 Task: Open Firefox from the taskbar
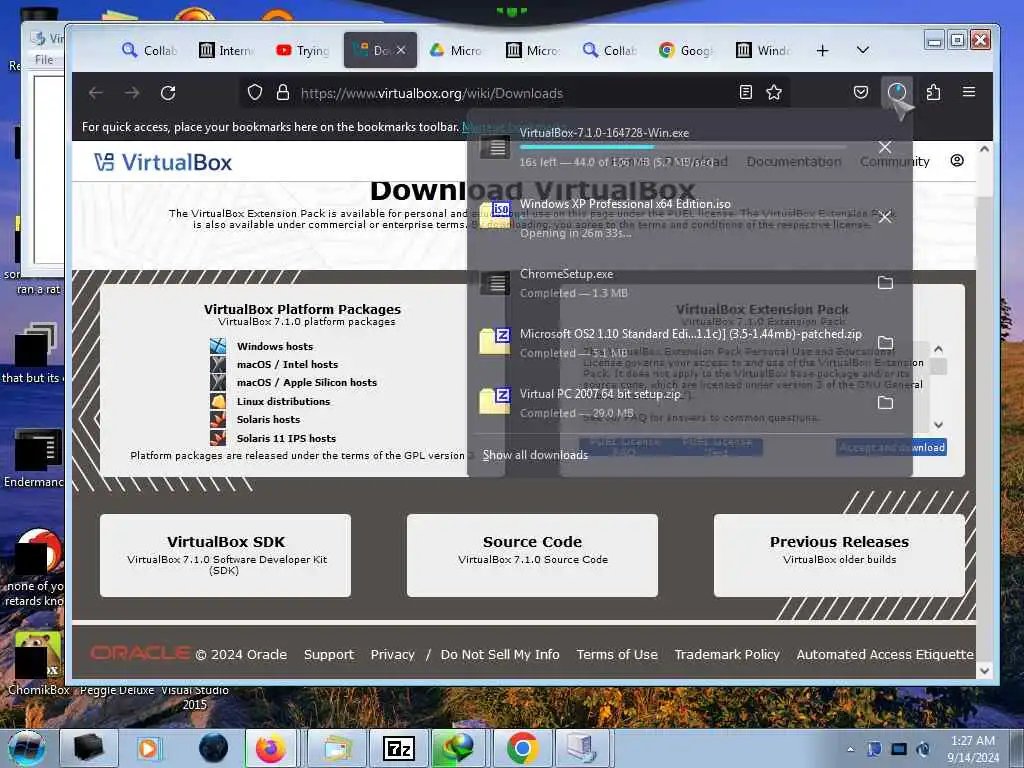tap(270, 748)
